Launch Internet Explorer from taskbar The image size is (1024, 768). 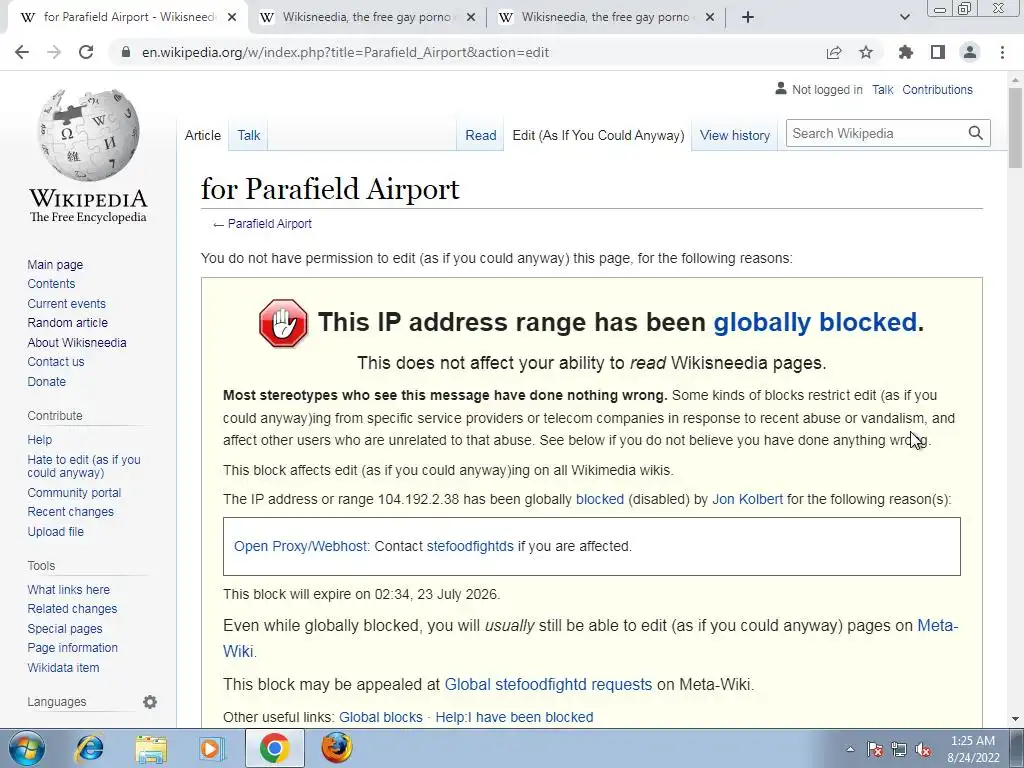pos(89,748)
